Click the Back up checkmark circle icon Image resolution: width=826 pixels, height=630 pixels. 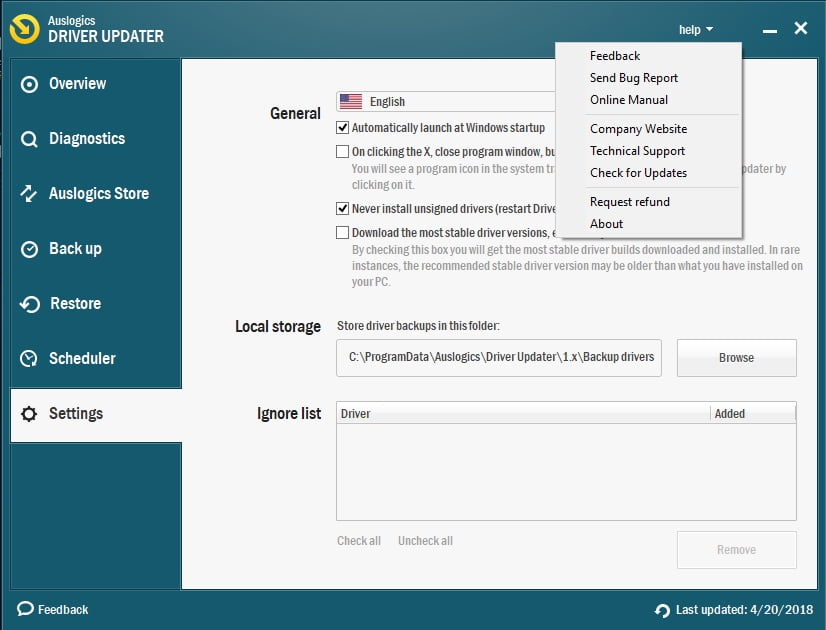tap(29, 249)
